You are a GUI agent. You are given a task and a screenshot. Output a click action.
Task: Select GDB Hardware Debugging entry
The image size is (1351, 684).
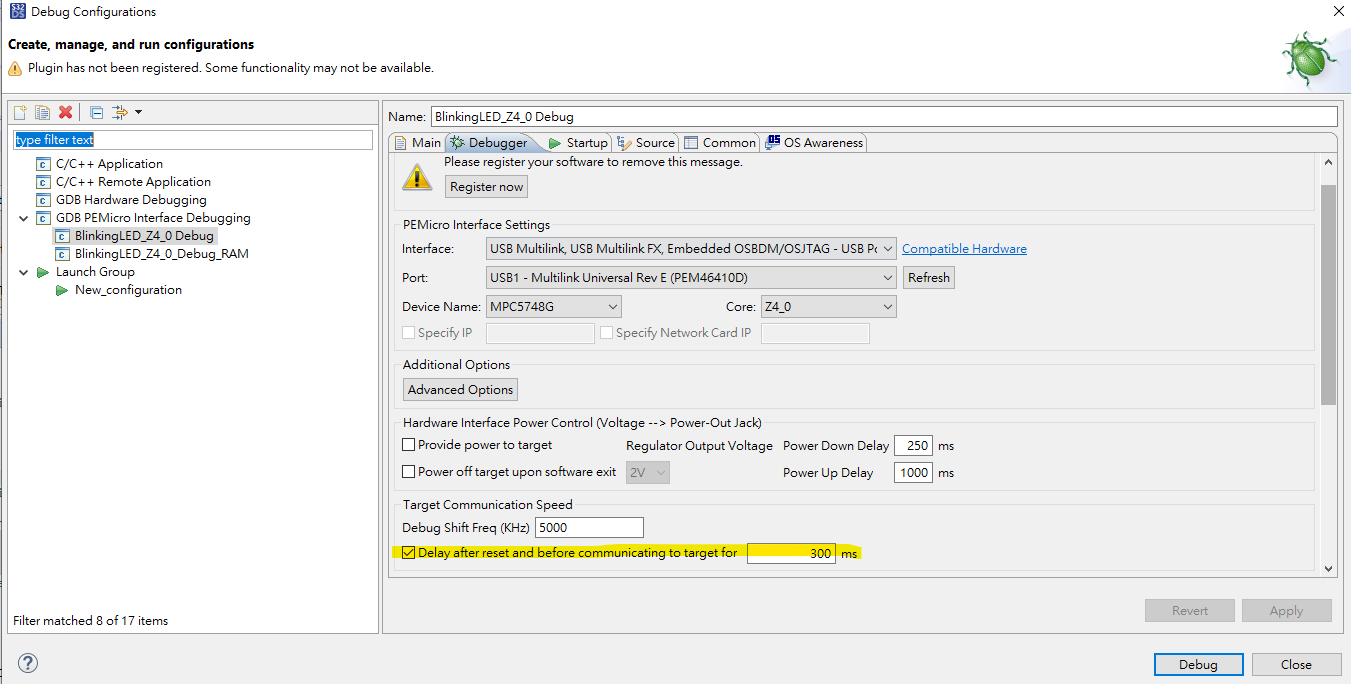[131, 200]
